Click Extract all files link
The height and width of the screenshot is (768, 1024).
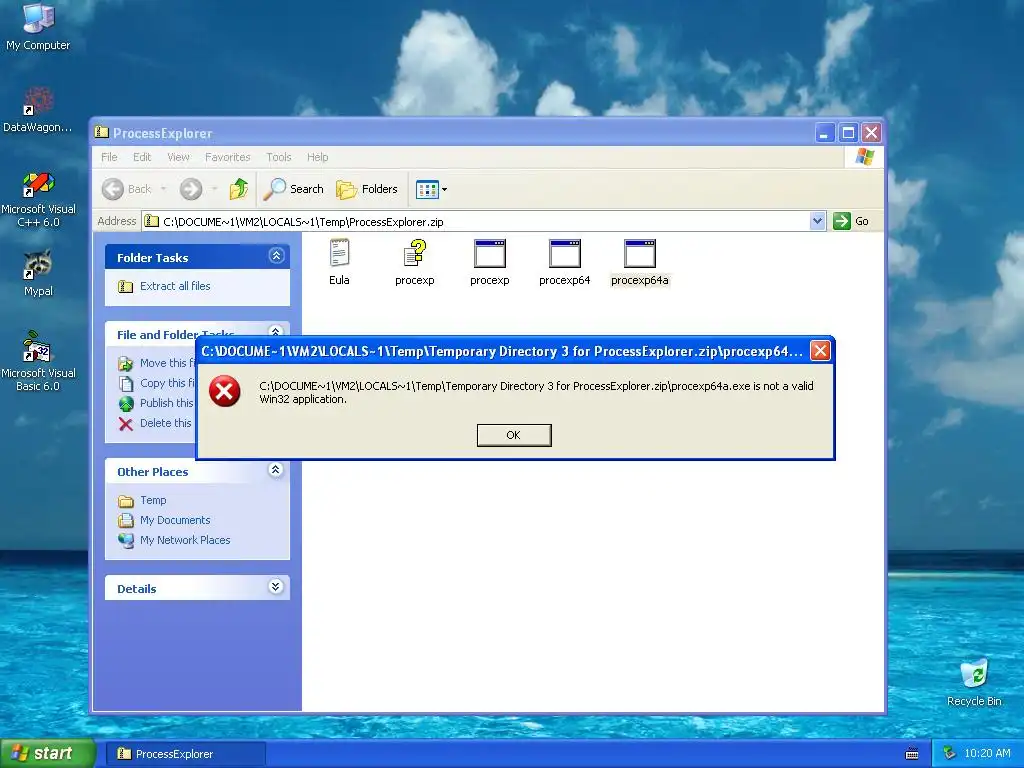point(174,286)
